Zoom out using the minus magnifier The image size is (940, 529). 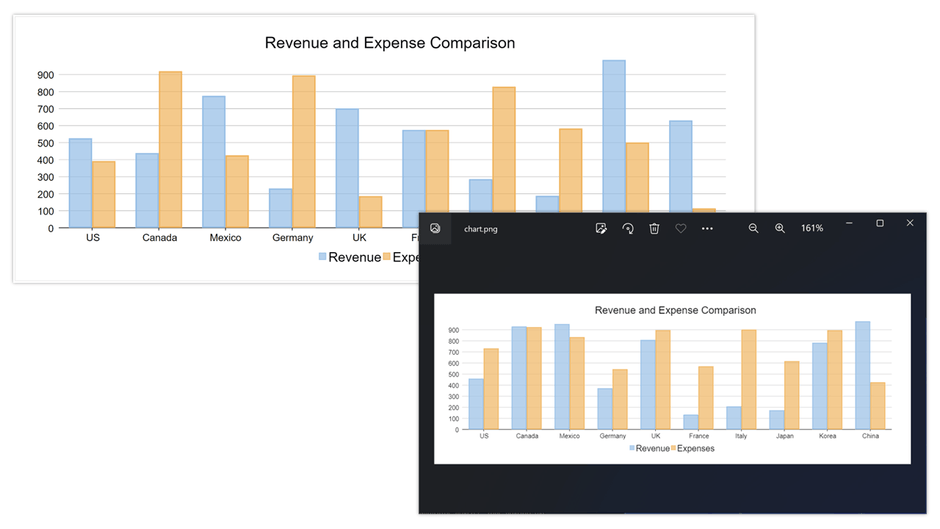click(754, 229)
